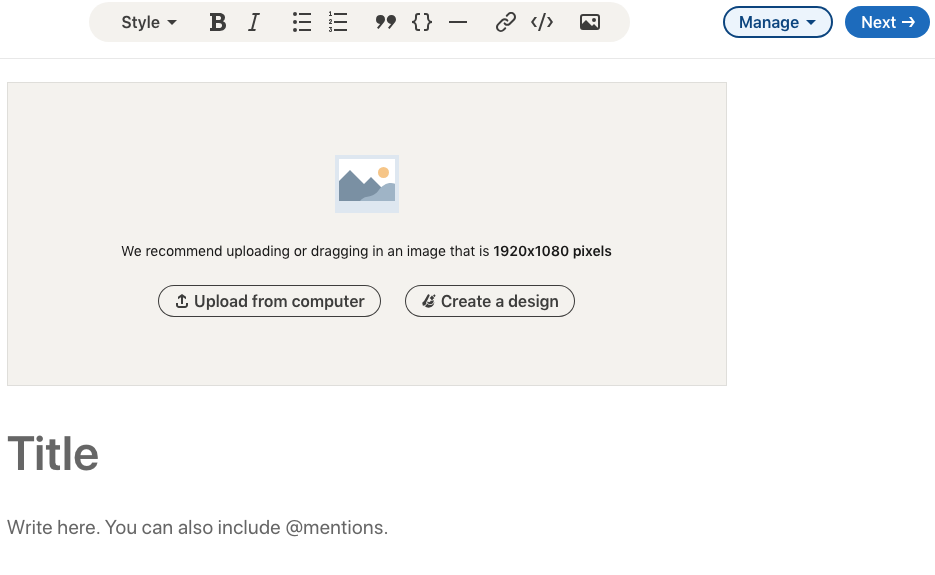Image resolution: width=935 pixels, height=575 pixels.
Task: Apply blockquote formatting
Action: (386, 23)
